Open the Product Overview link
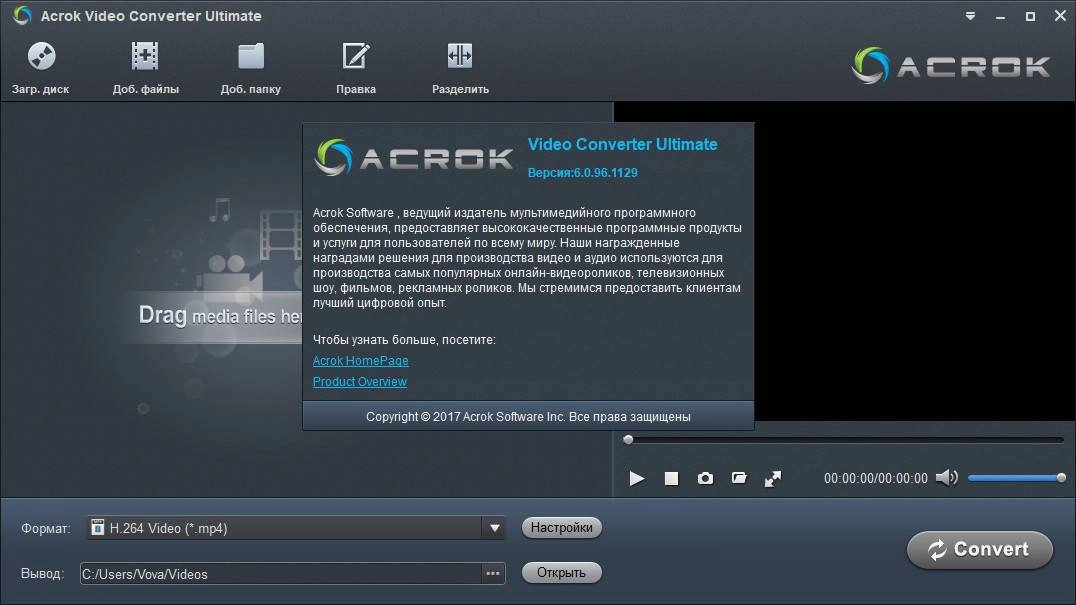Image resolution: width=1076 pixels, height=605 pixels. tap(360, 381)
